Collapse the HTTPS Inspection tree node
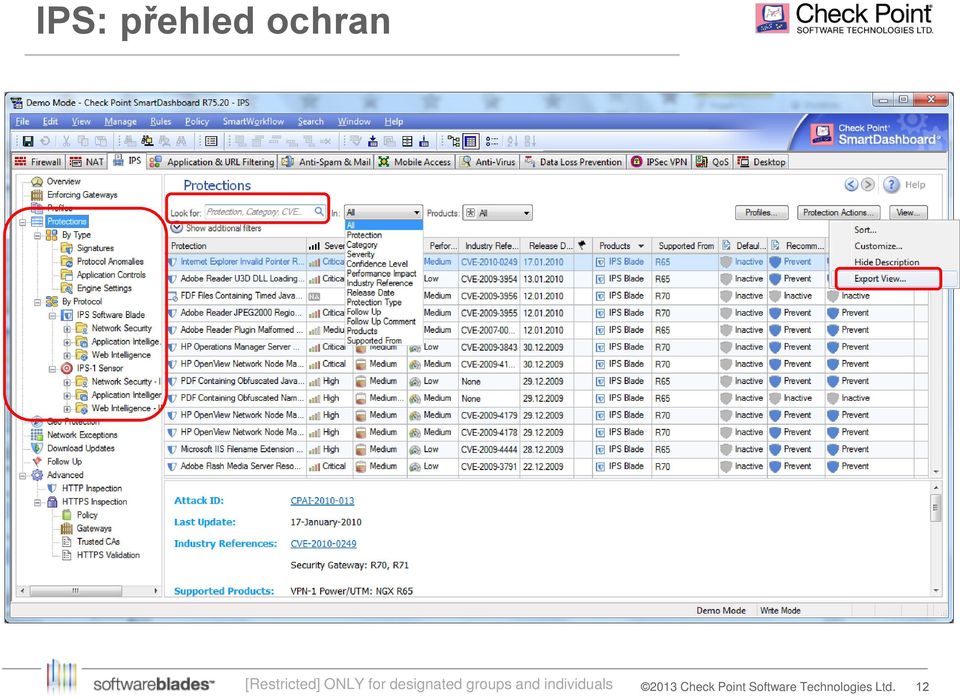Viewport: 960px width, 699px height. click(x=37, y=502)
